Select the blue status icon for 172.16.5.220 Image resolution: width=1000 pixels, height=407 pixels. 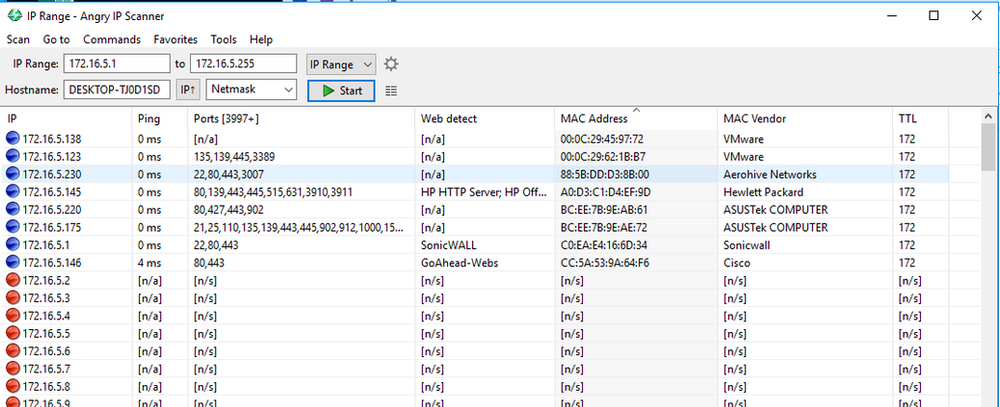[x=13, y=209]
